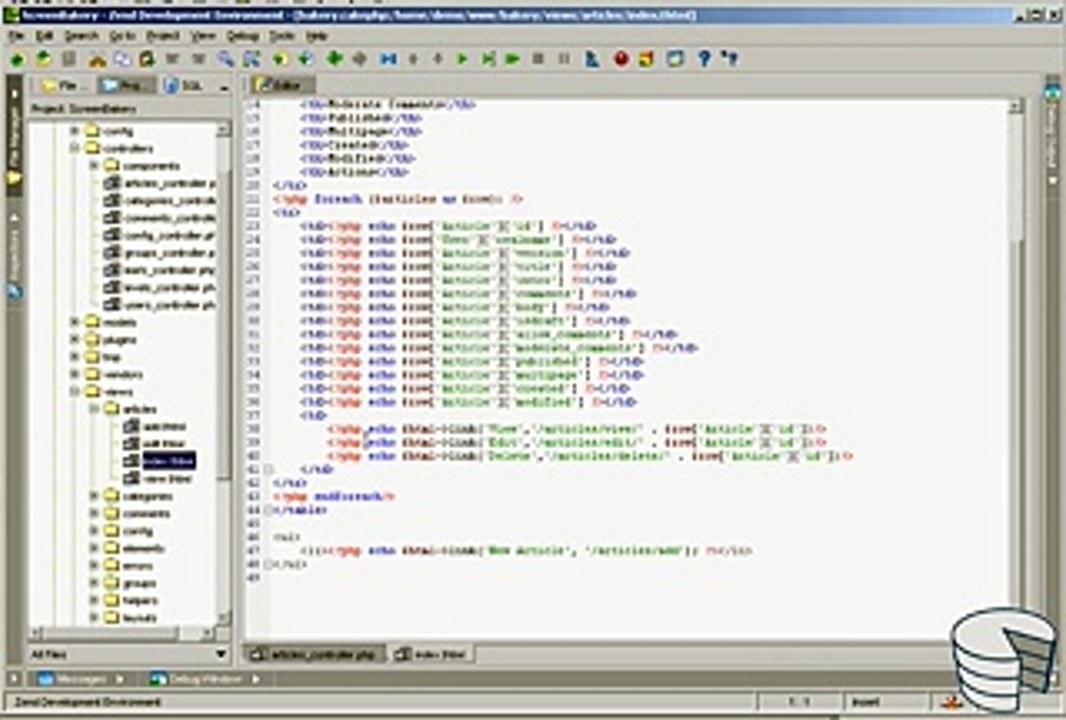Switch to the File tab in the left panel

pos(63,86)
